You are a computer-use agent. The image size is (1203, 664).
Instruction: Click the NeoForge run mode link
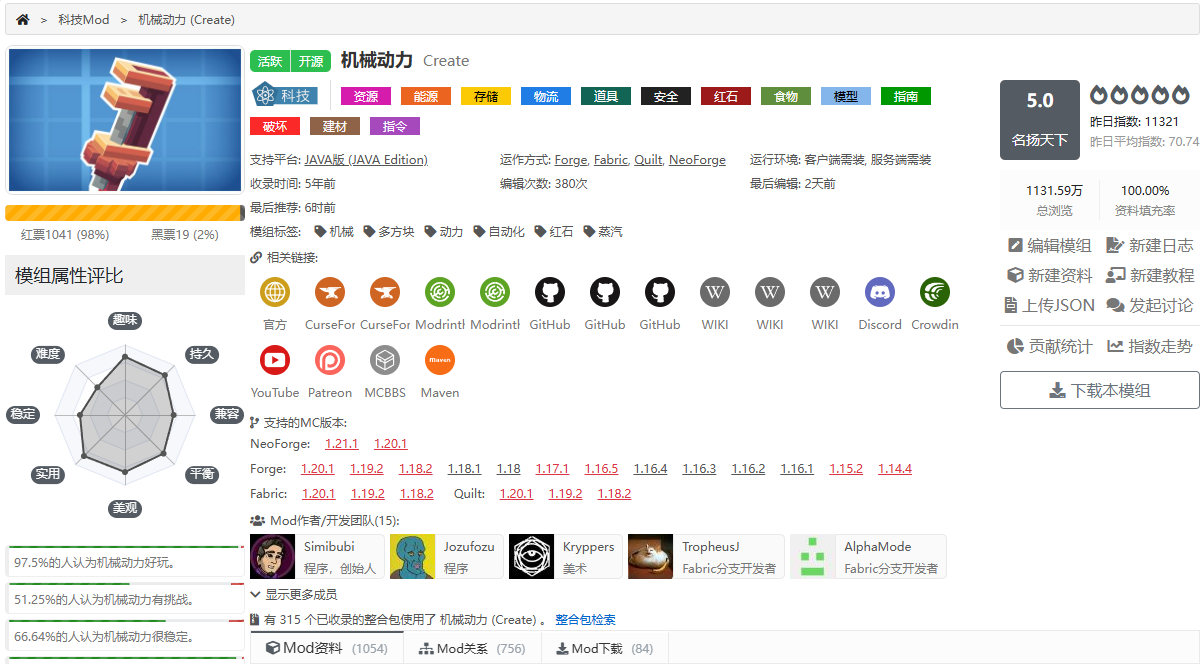697,159
